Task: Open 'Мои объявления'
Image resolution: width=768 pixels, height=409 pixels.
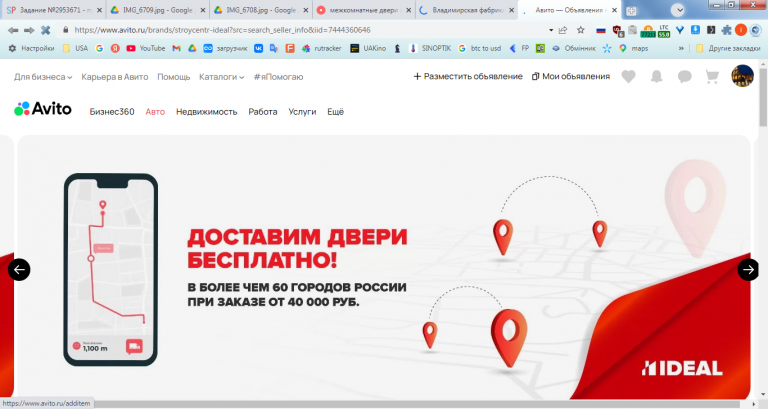Action: pyautogui.click(x=571, y=76)
